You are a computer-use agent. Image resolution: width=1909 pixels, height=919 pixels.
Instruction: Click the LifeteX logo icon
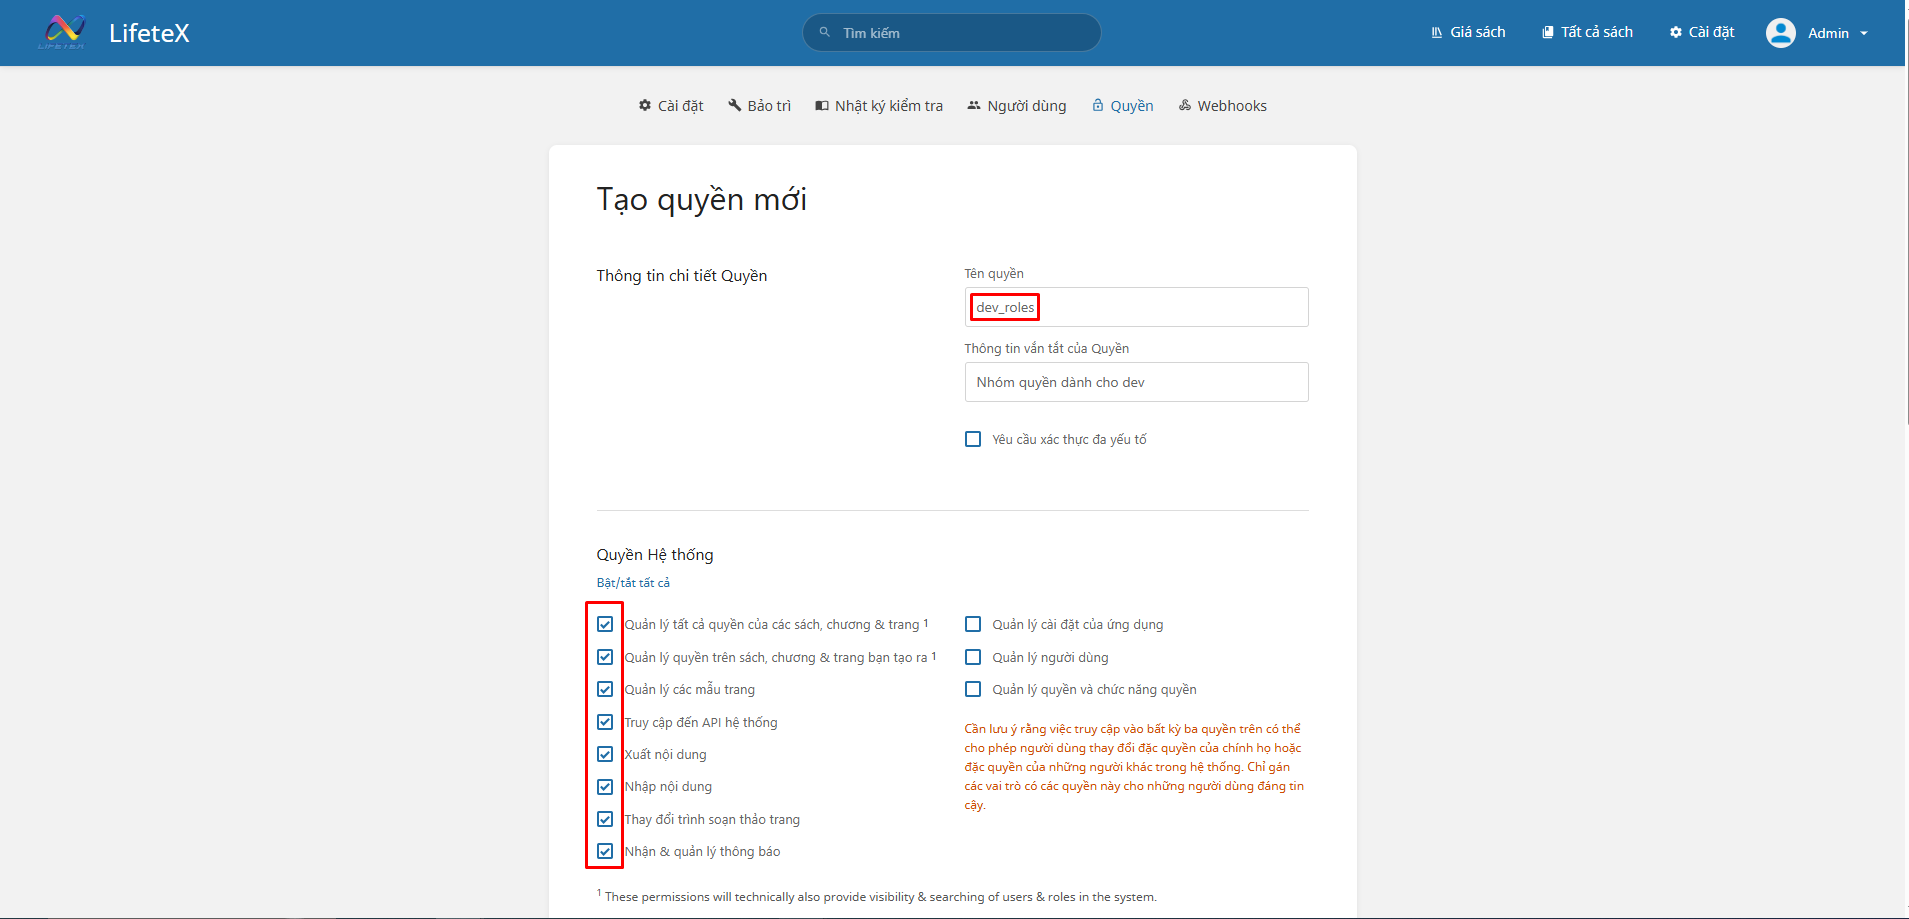[x=64, y=32]
